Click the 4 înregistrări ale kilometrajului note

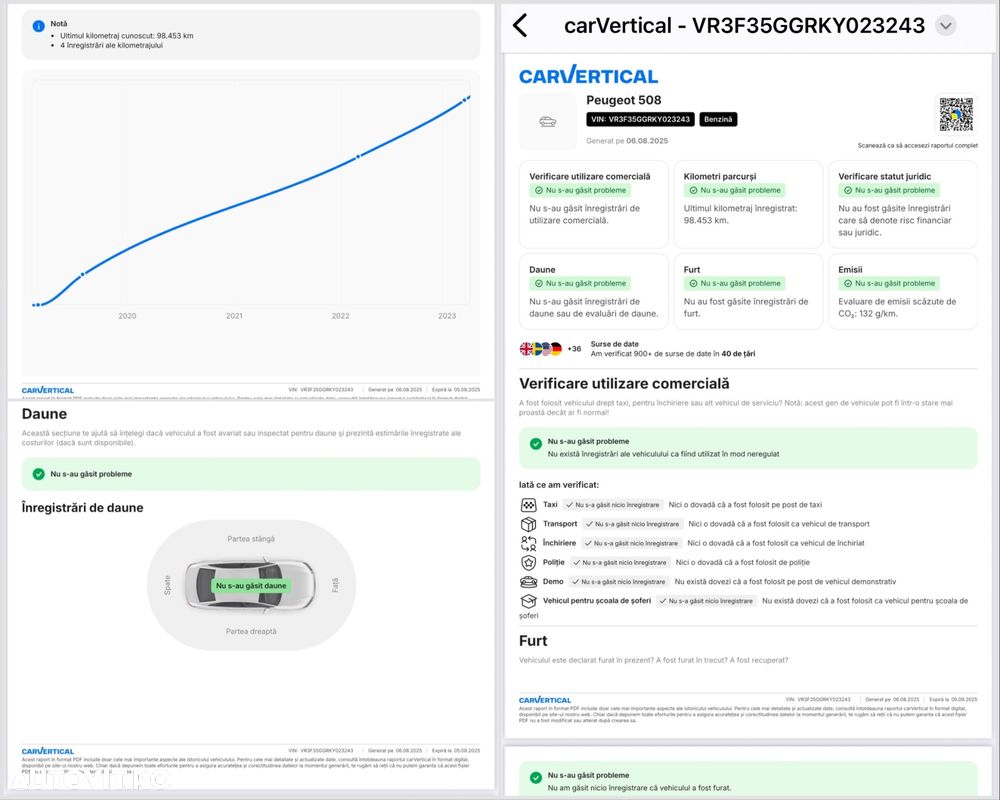tap(112, 45)
